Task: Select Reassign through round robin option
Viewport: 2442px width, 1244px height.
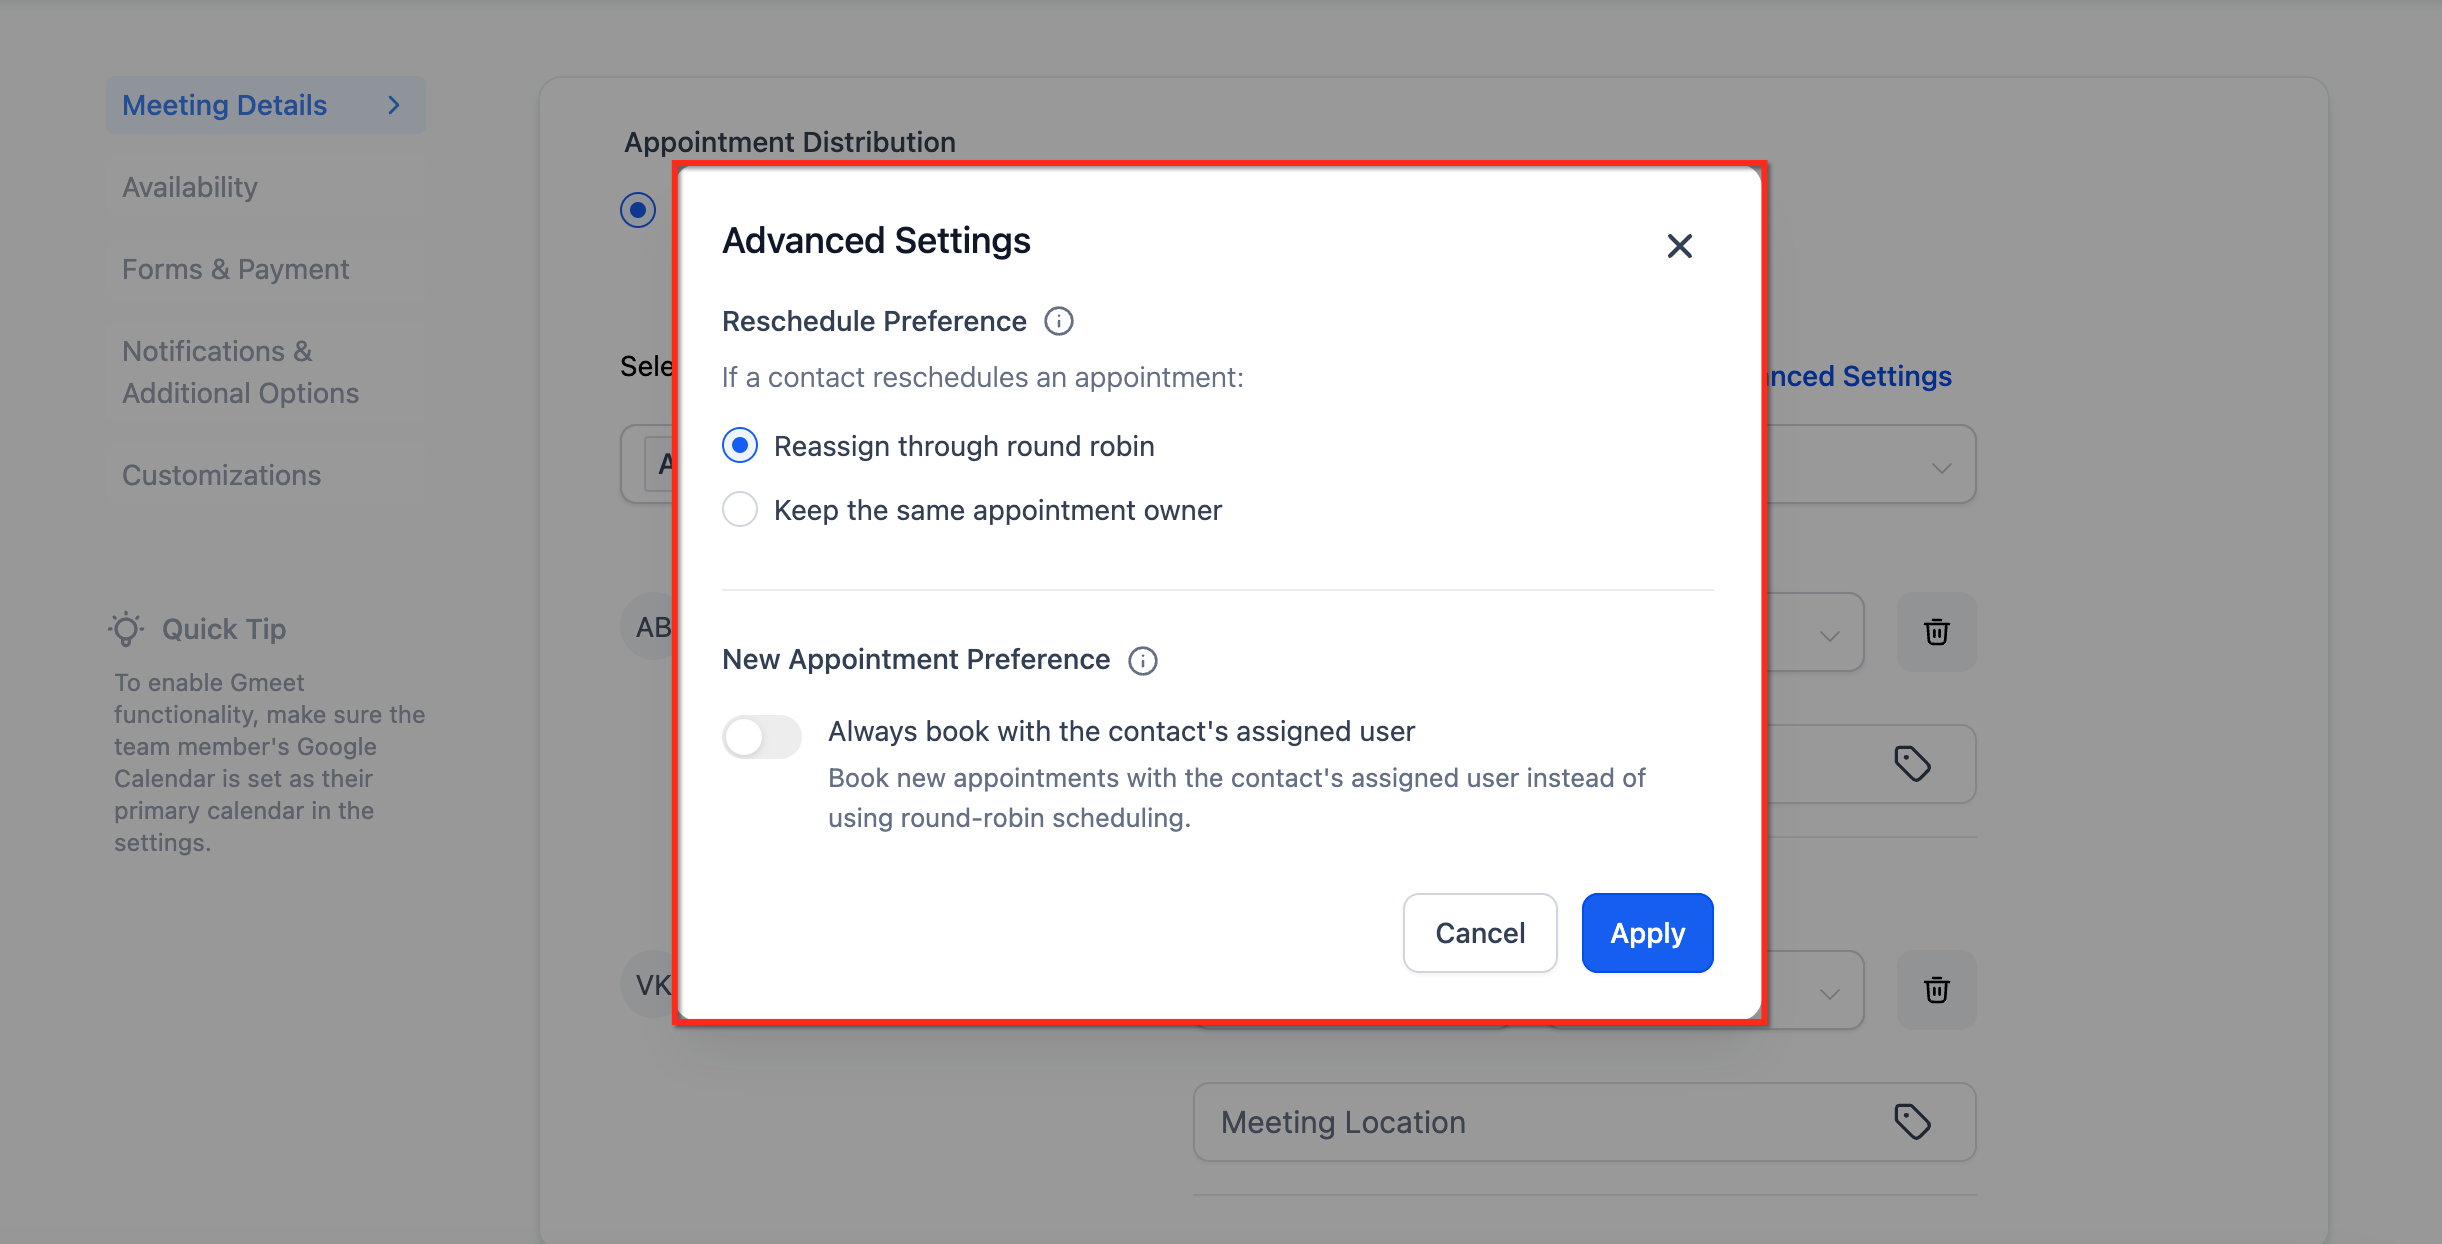Action: click(x=740, y=446)
